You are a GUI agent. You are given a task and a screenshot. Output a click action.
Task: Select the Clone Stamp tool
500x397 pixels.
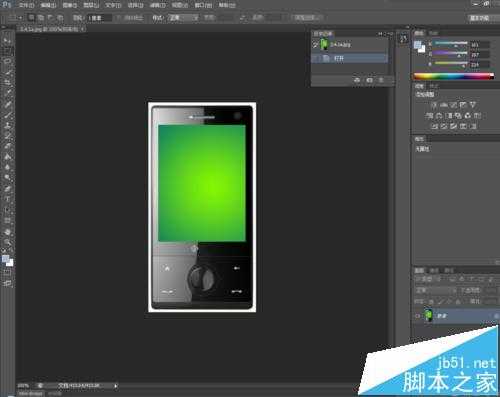point(7,125)
